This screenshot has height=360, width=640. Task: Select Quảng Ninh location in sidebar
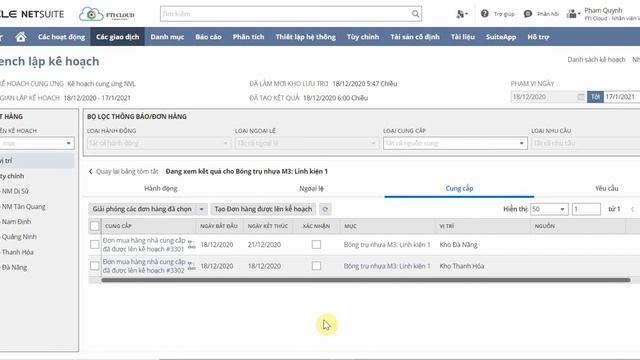click(x=19, y=237)
